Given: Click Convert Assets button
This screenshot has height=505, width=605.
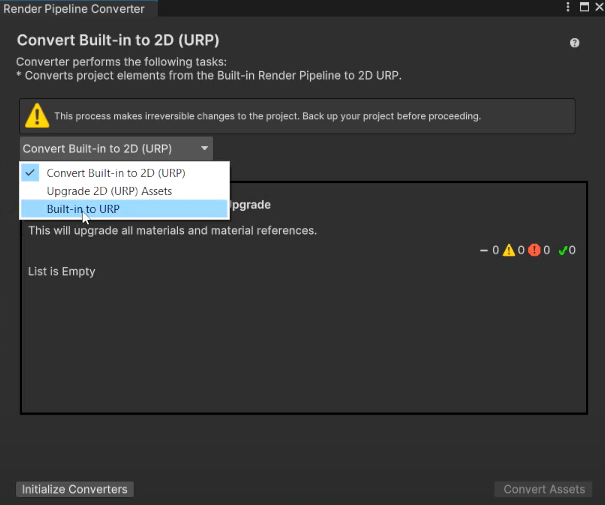Looking at the screenshot, I should click(x=544, y=489).
